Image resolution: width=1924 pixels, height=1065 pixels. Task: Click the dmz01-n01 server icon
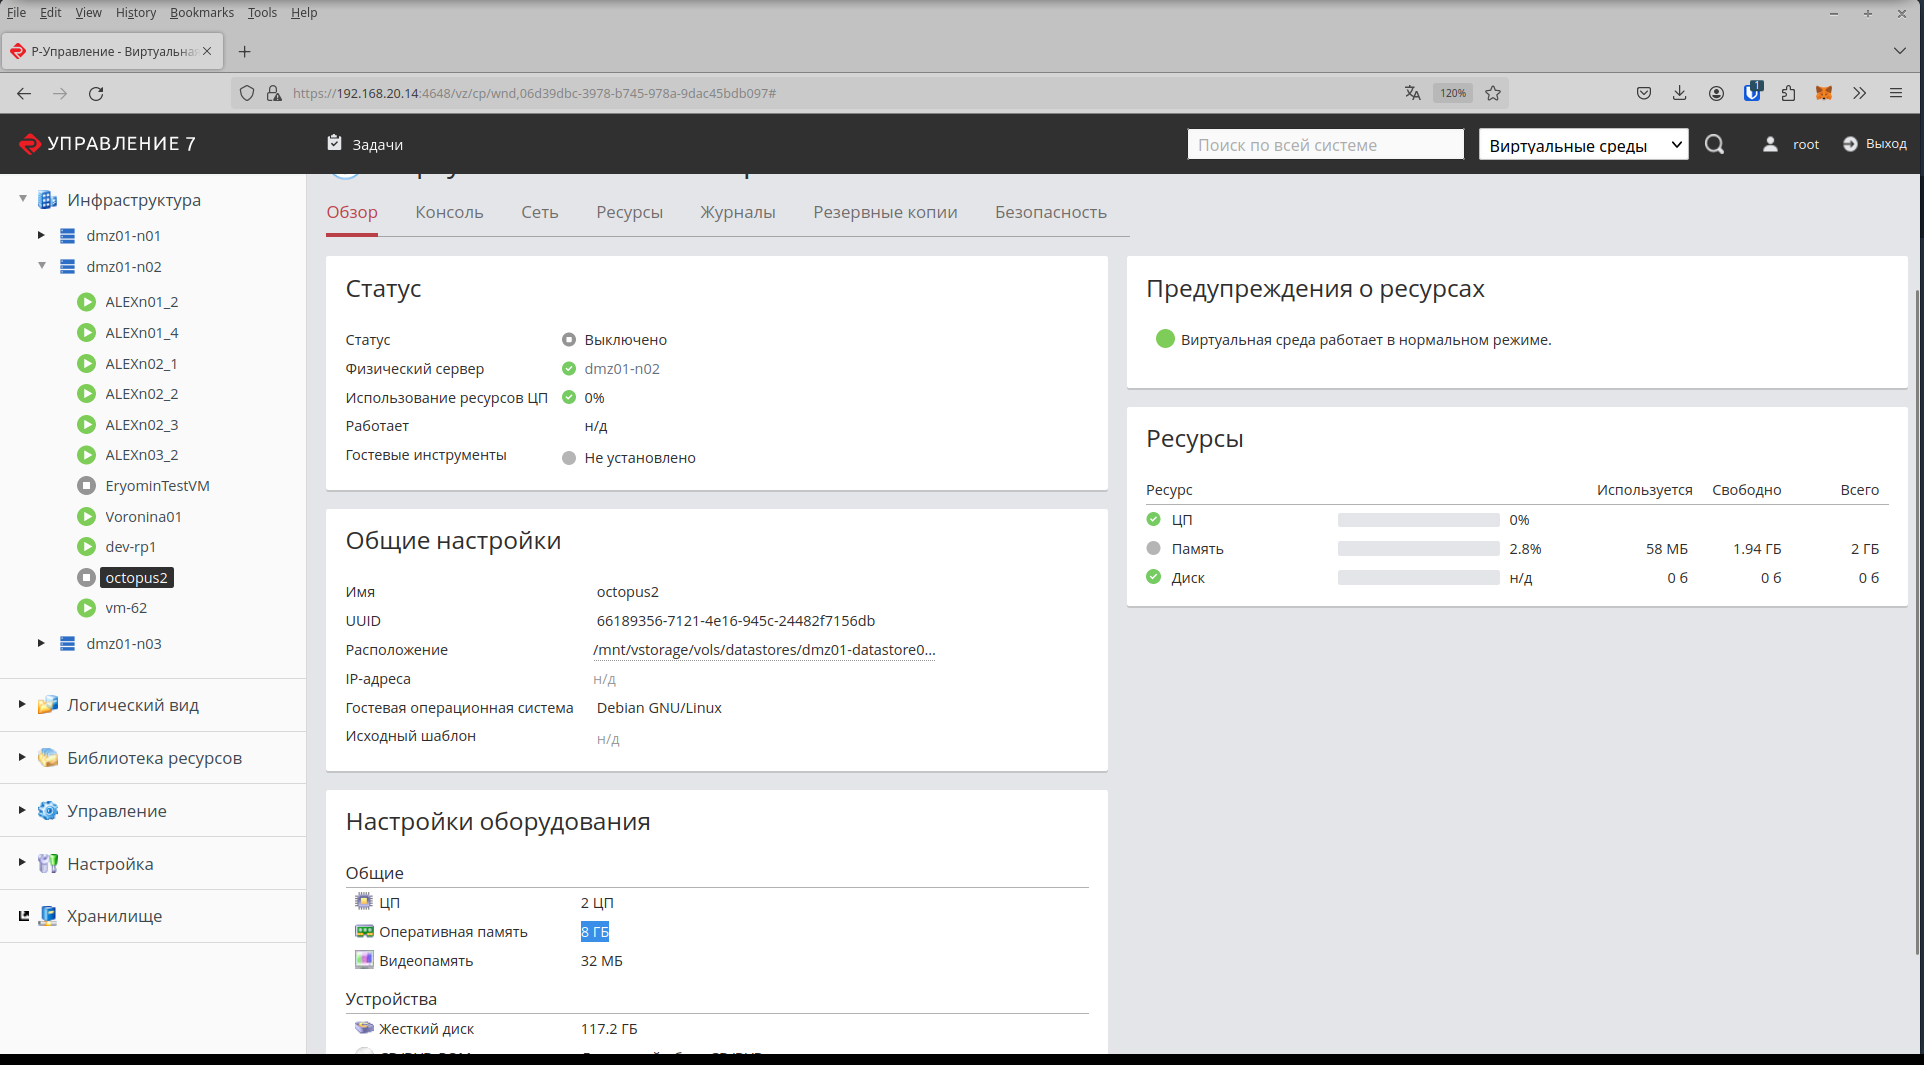pyautogui.click(x=68, y=236)
